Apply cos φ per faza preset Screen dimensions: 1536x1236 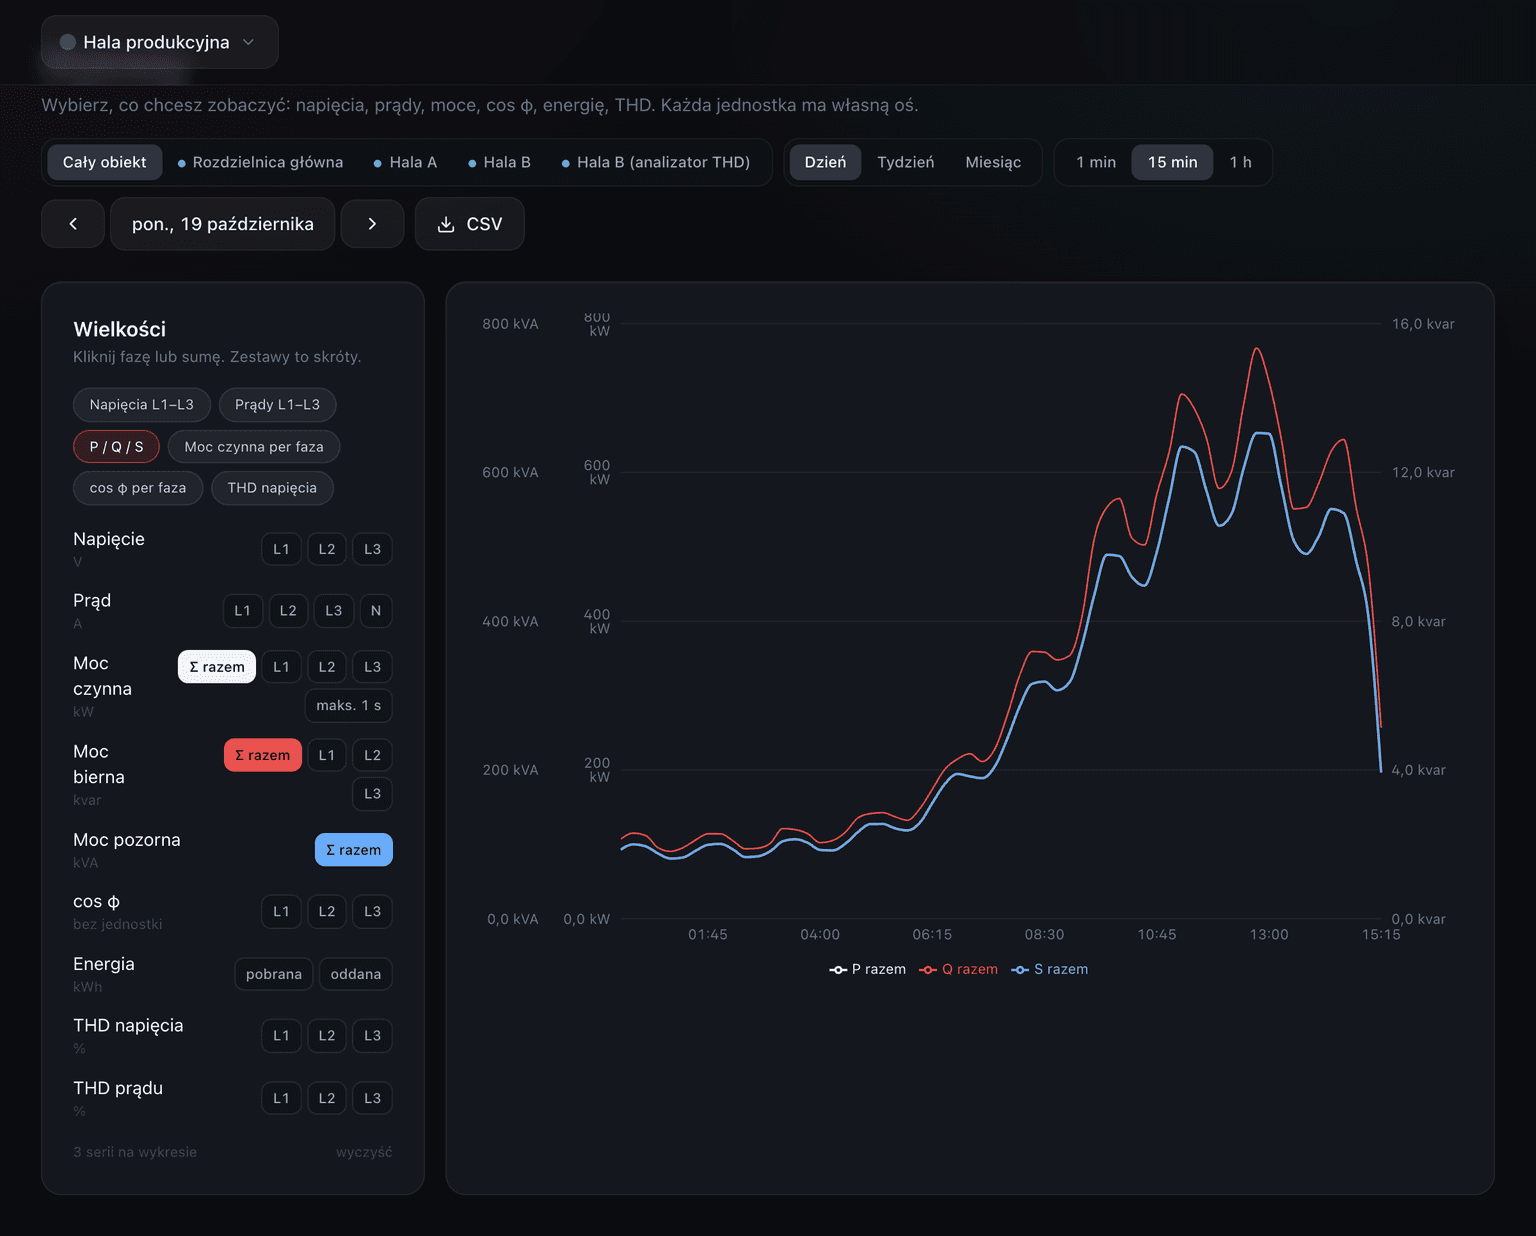point(138,488)
